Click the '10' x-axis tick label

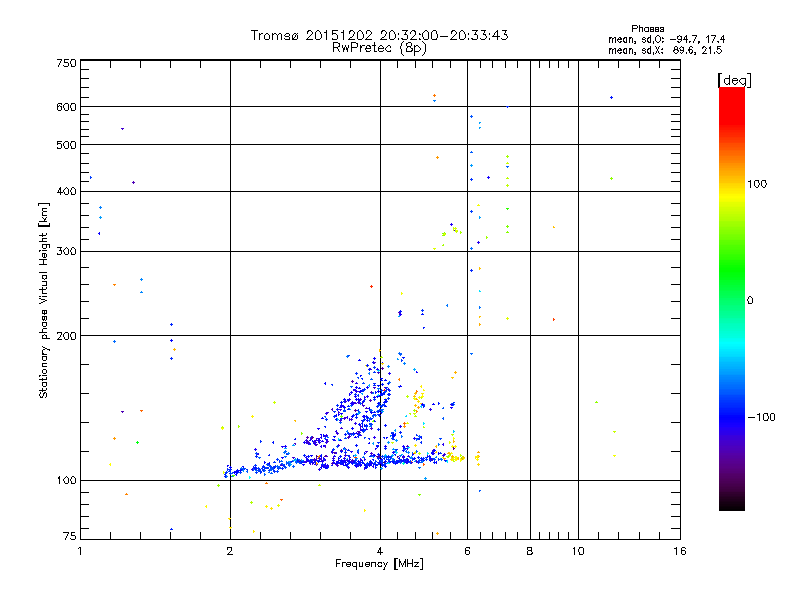point(578,551)
